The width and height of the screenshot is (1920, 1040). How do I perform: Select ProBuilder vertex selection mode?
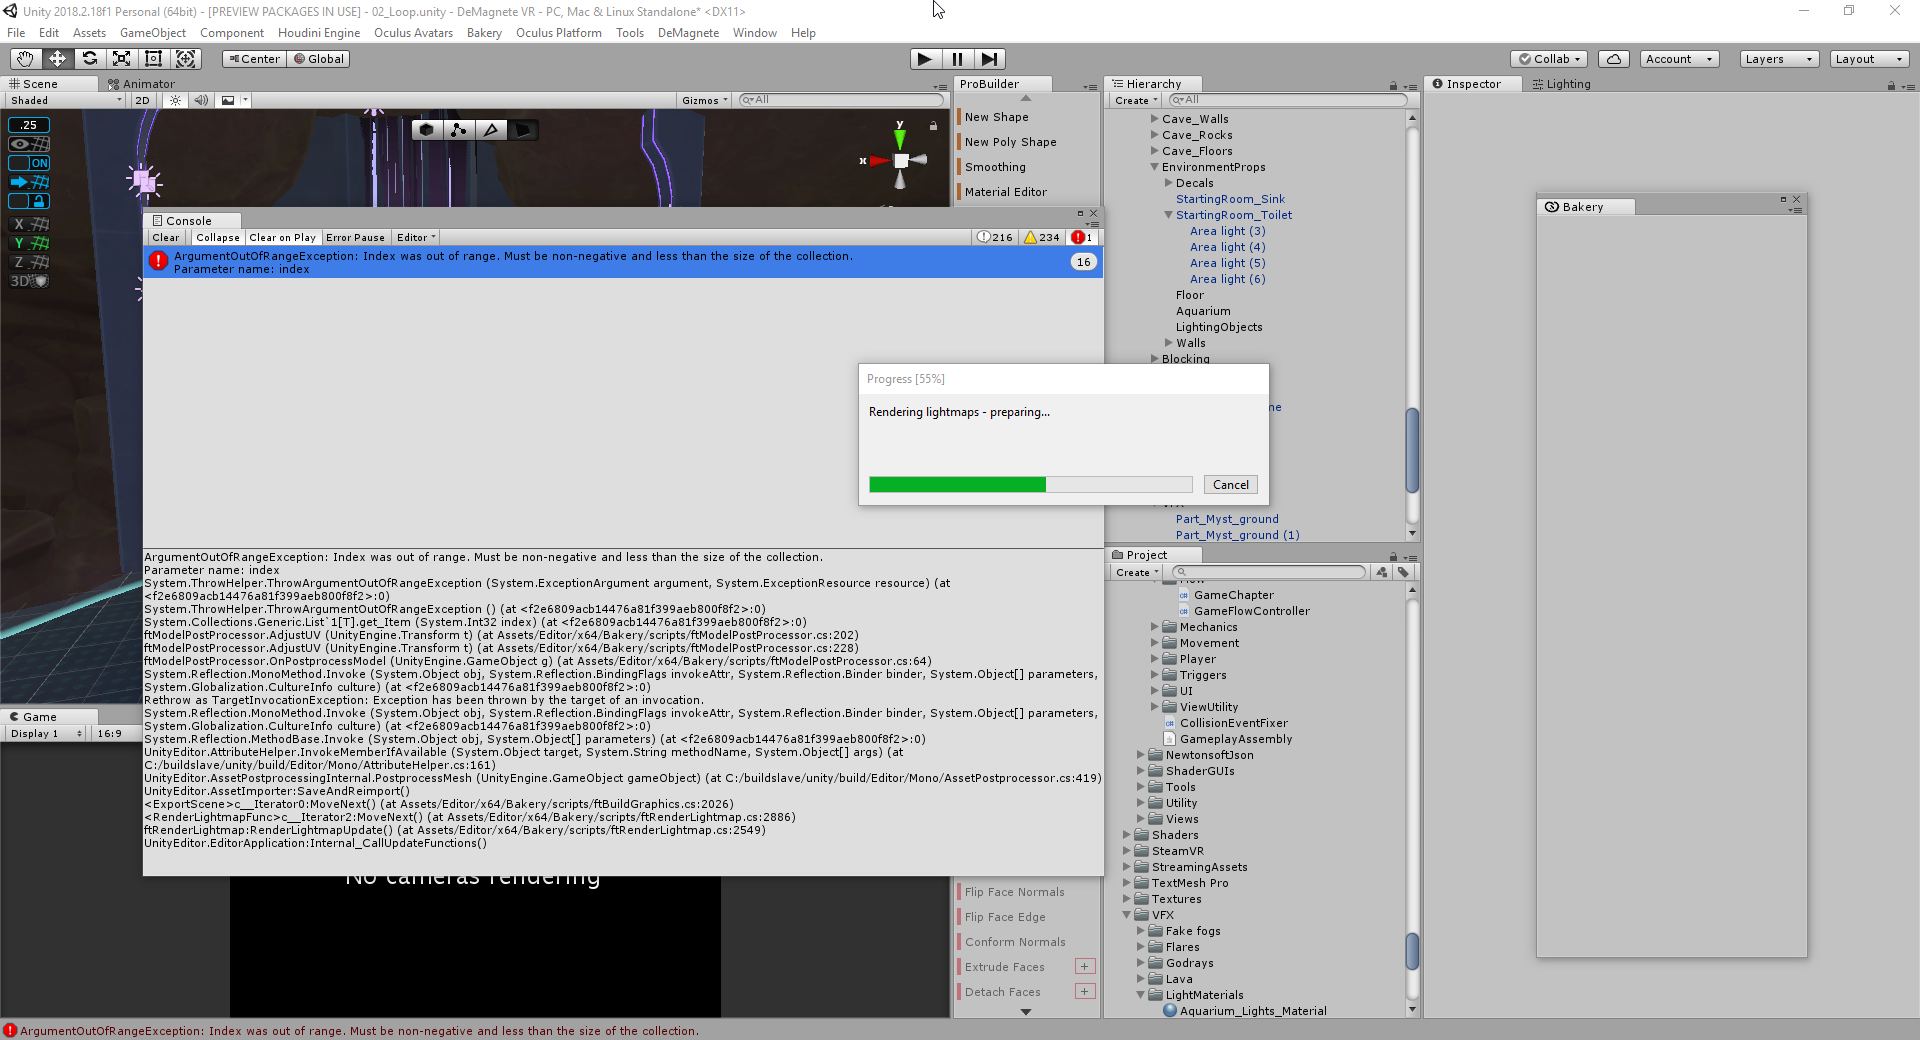(x=459, y=129)
